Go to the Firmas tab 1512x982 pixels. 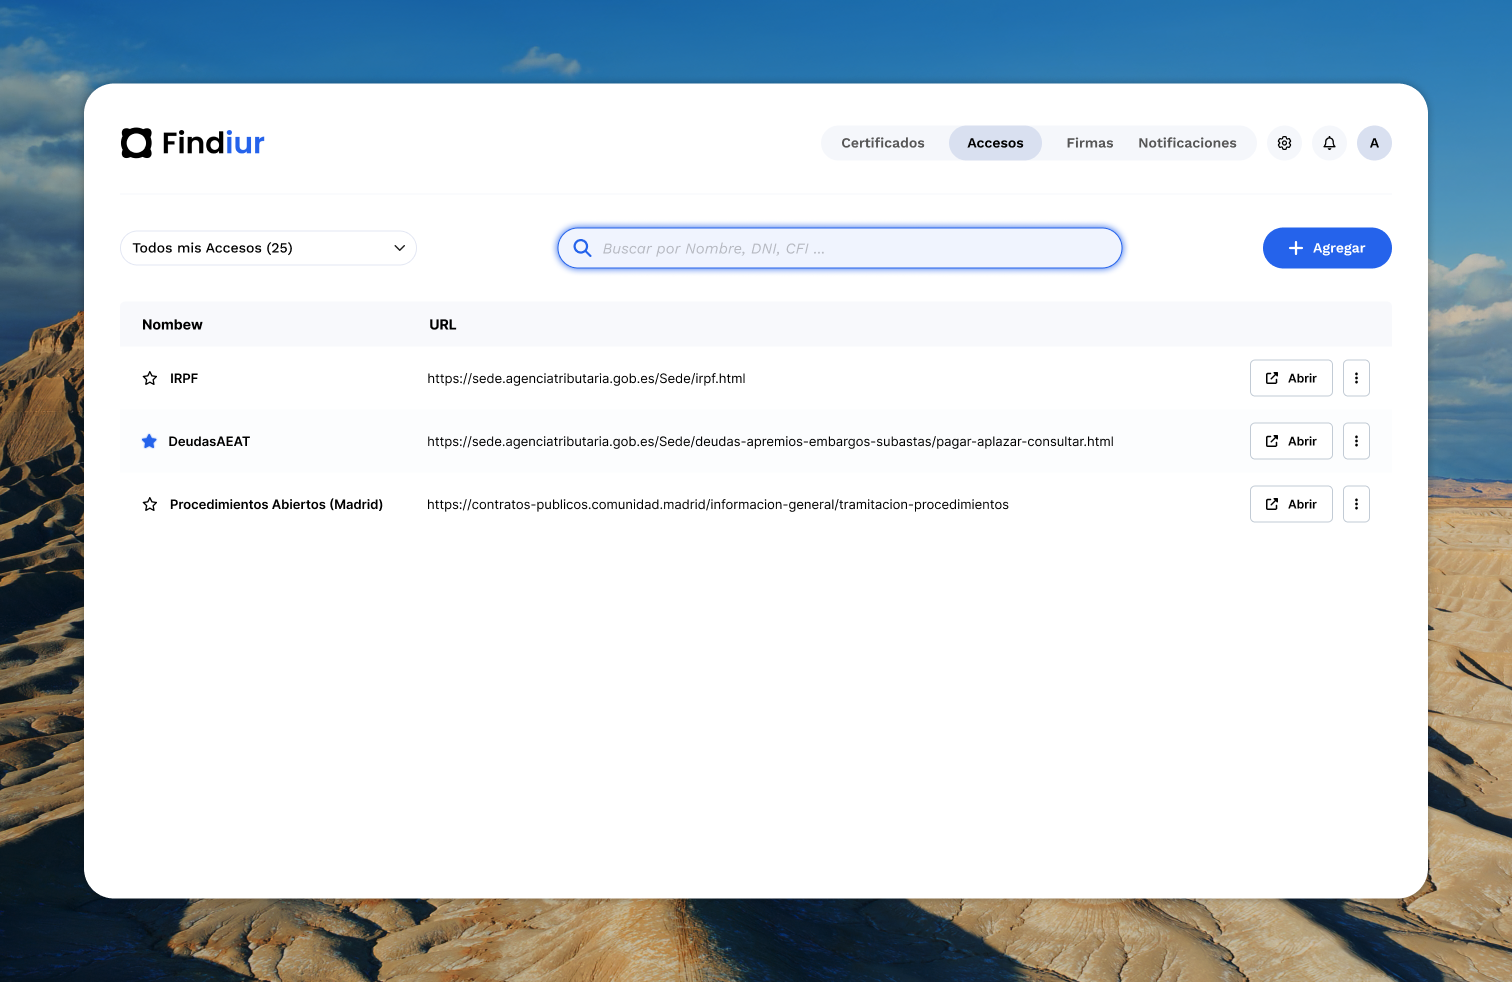[1090, 143]
